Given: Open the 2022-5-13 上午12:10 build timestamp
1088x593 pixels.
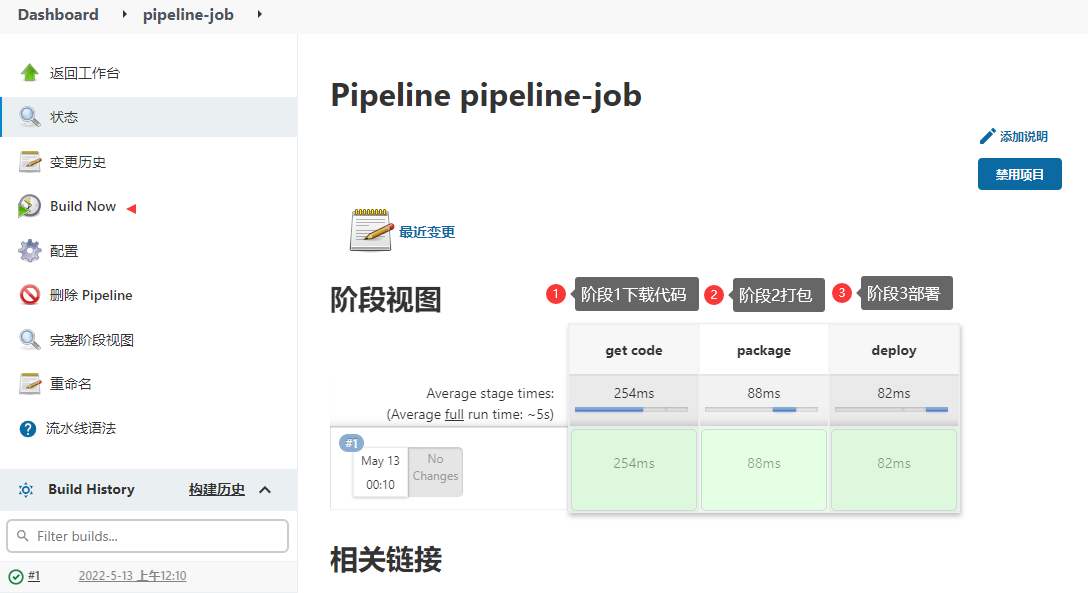Looking at the screenshot, I should 133,576.
